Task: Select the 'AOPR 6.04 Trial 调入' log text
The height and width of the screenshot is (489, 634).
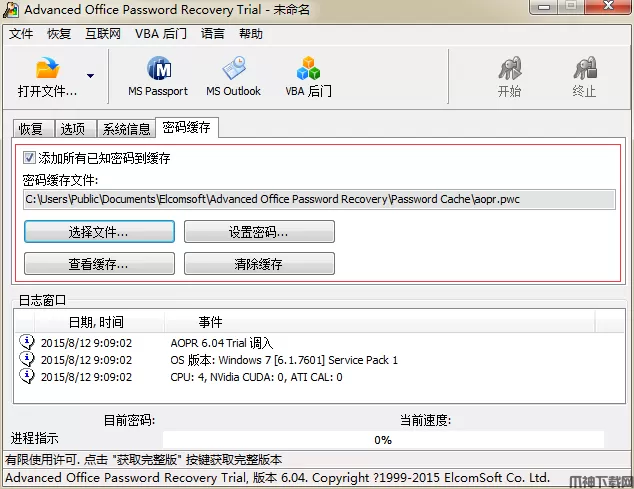Action: [222, 343]
